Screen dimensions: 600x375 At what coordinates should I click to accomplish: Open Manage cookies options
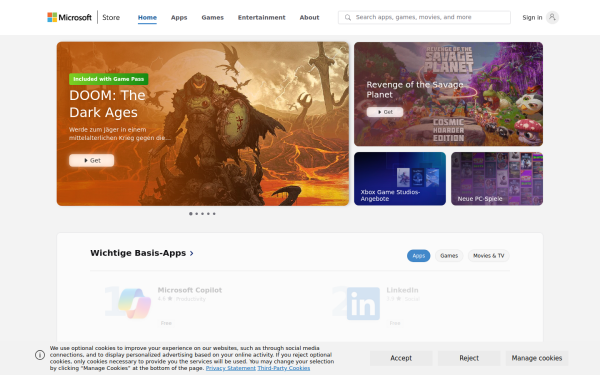coord(537,358)
